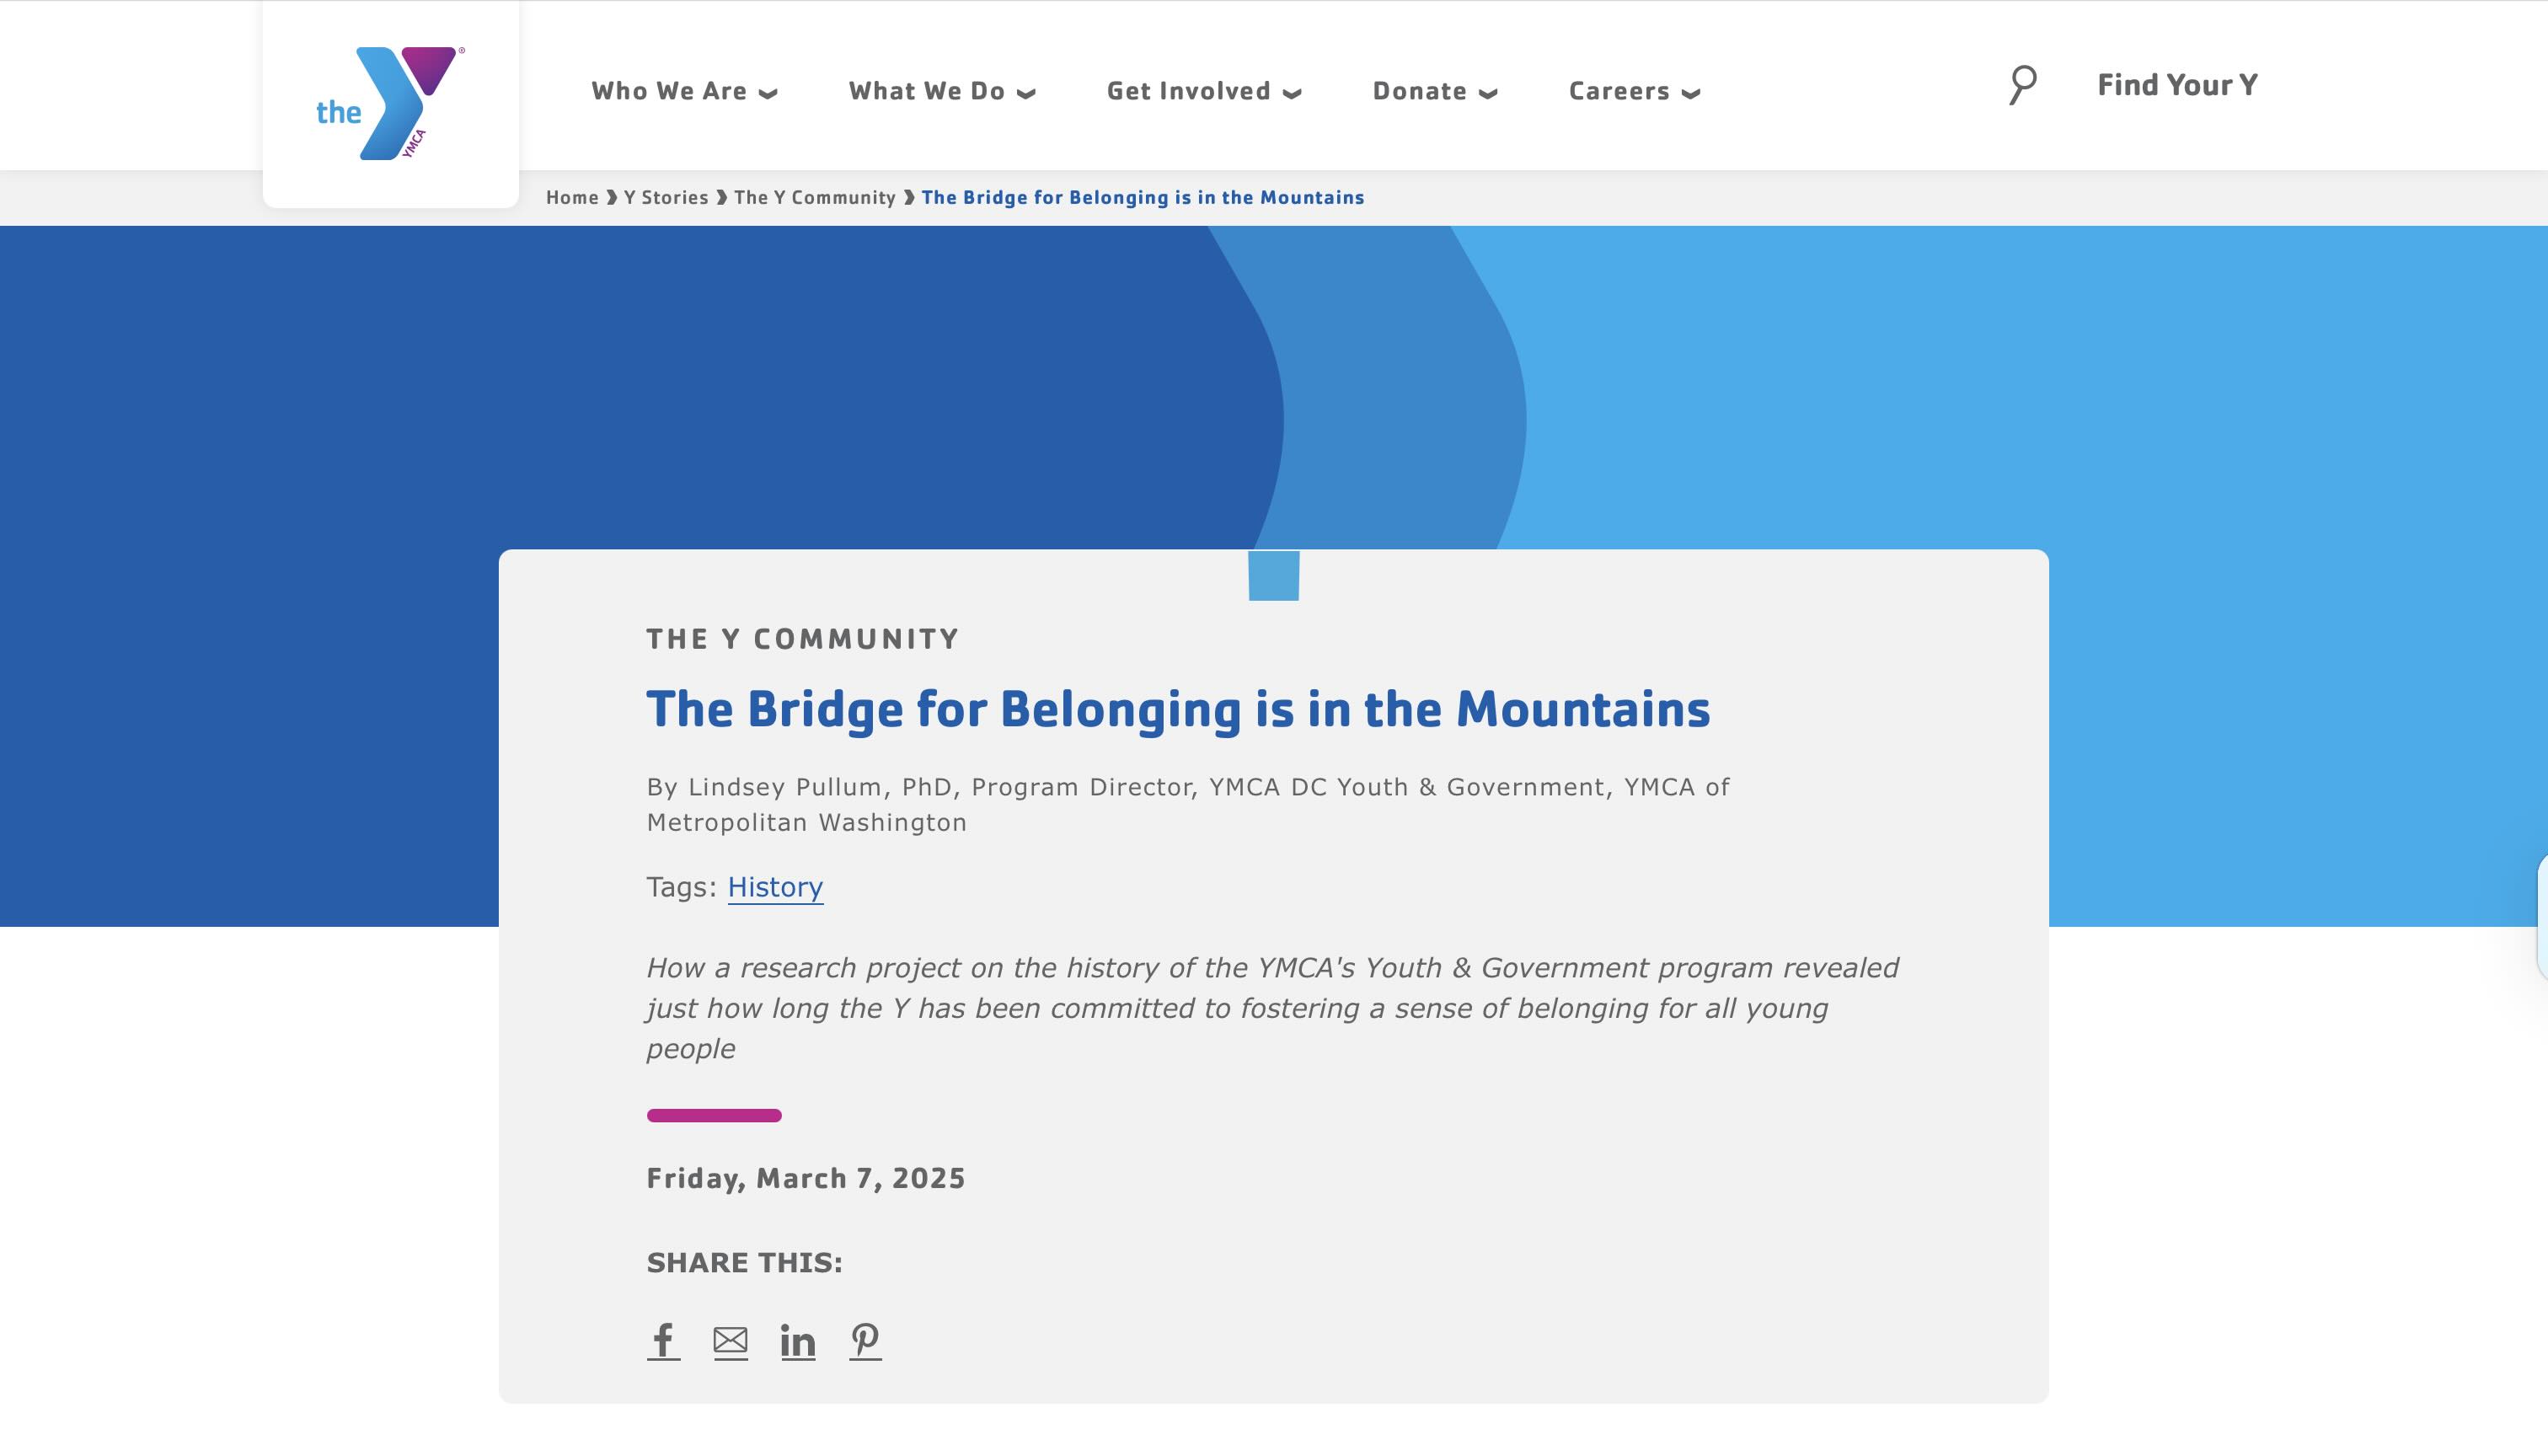
Task: Go to the Home breadcrumb link
Action: (571, 197)
